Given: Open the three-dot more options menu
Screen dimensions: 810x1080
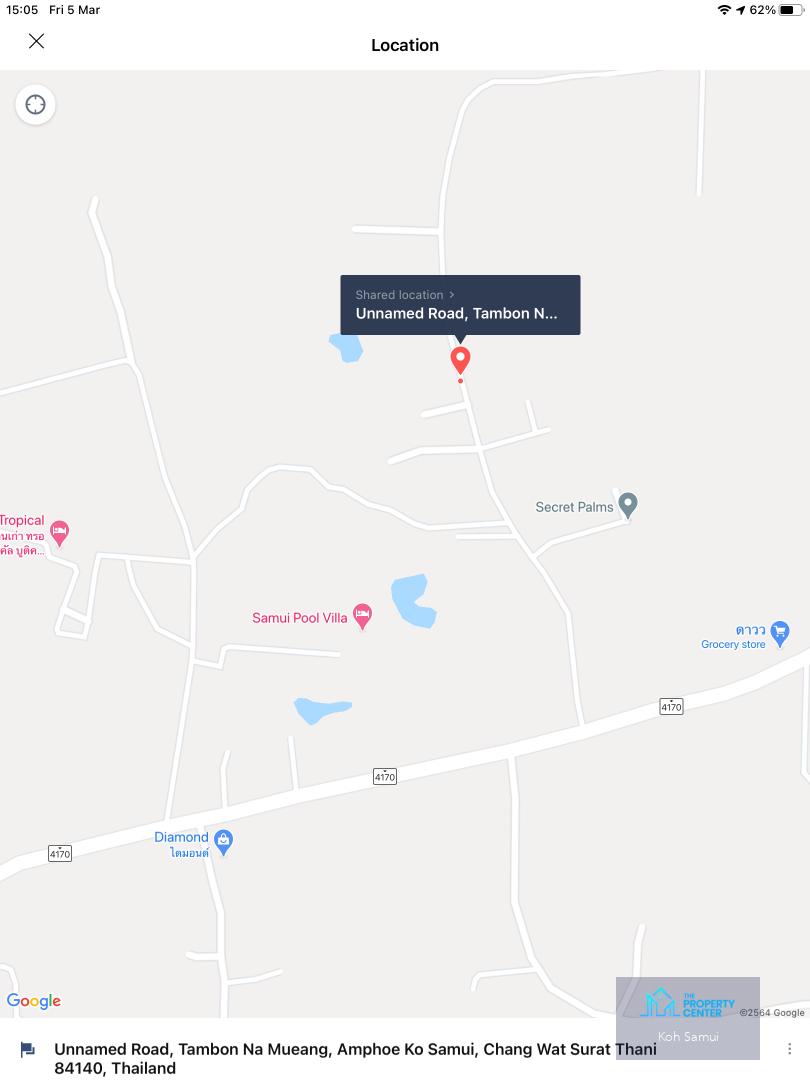Looking at the screenshot, I should 789,1049.
